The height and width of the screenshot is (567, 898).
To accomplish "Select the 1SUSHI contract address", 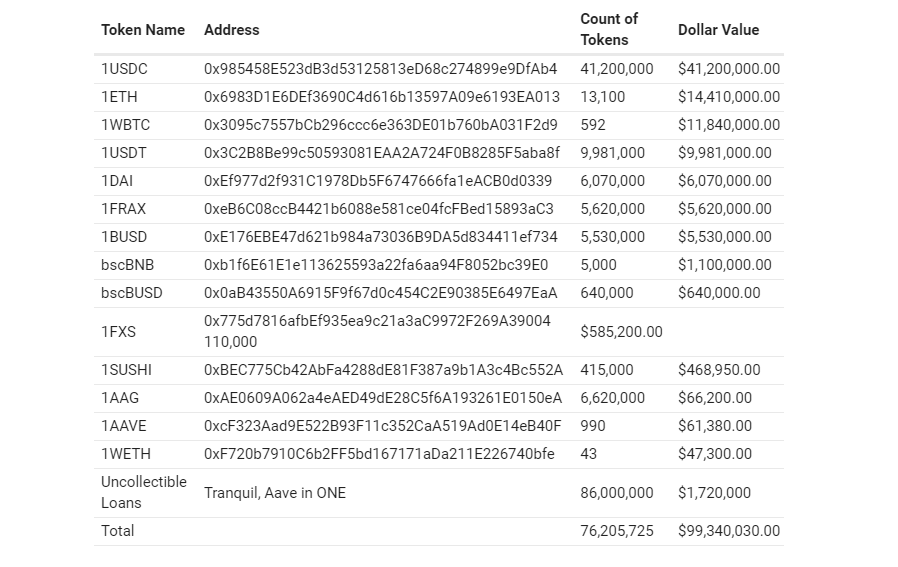I will click(383, 369).
